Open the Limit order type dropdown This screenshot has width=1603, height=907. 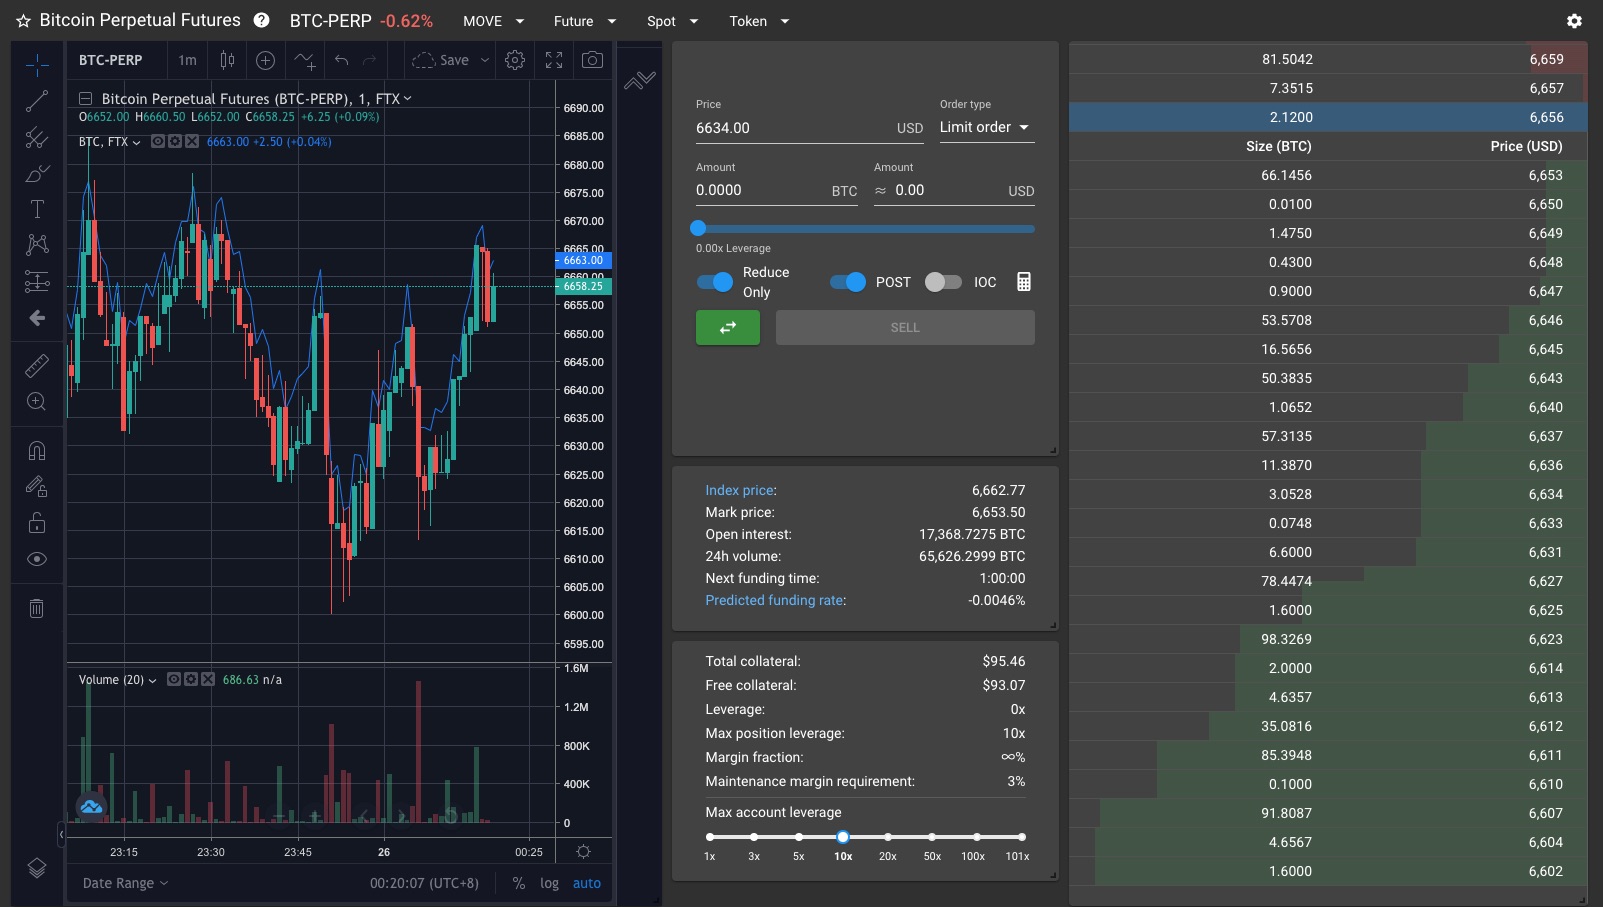coord(985,127)
